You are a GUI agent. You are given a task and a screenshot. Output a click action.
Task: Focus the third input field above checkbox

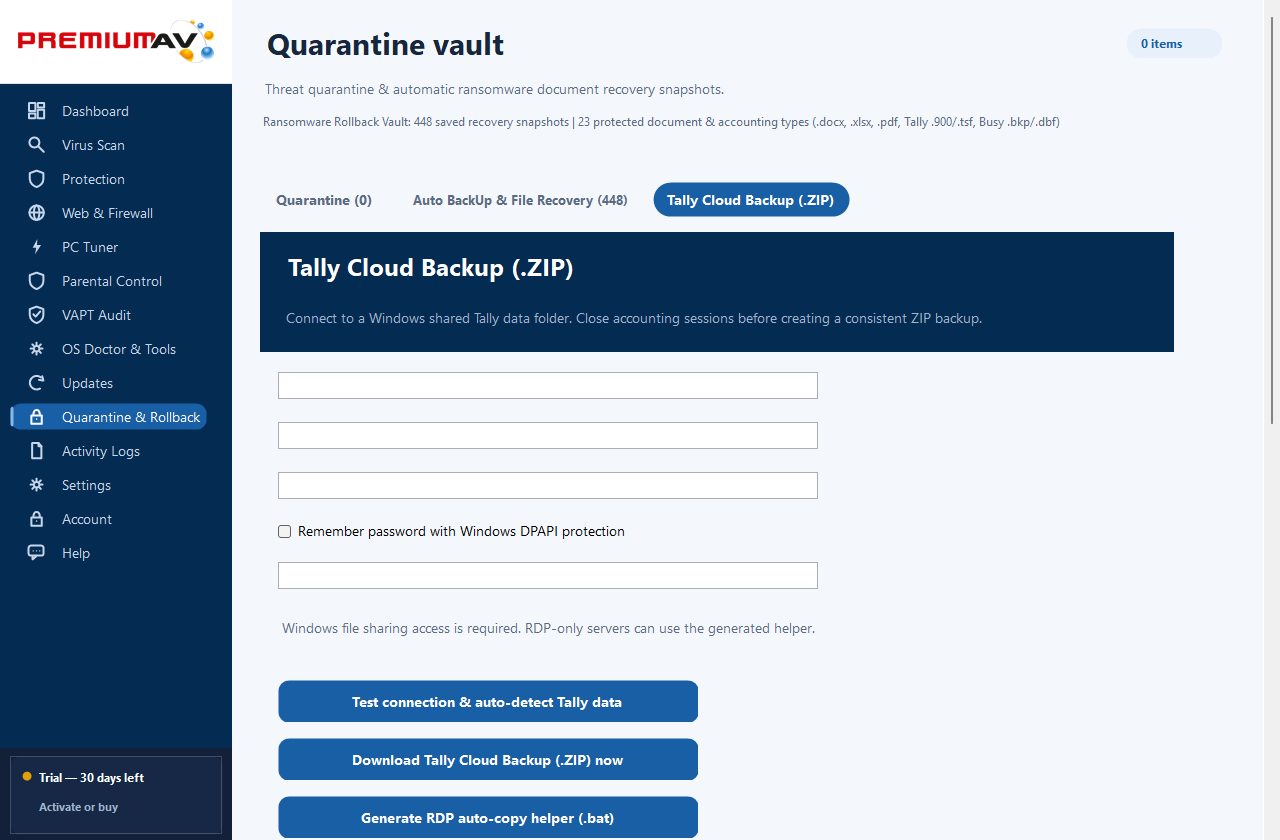click(x=548, y=485)
